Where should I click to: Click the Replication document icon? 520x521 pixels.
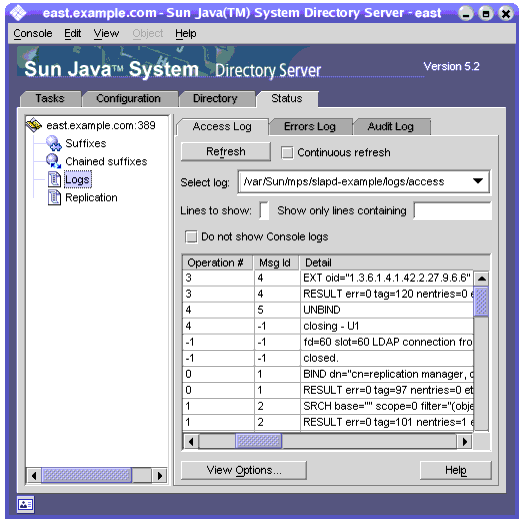point(54,197)
